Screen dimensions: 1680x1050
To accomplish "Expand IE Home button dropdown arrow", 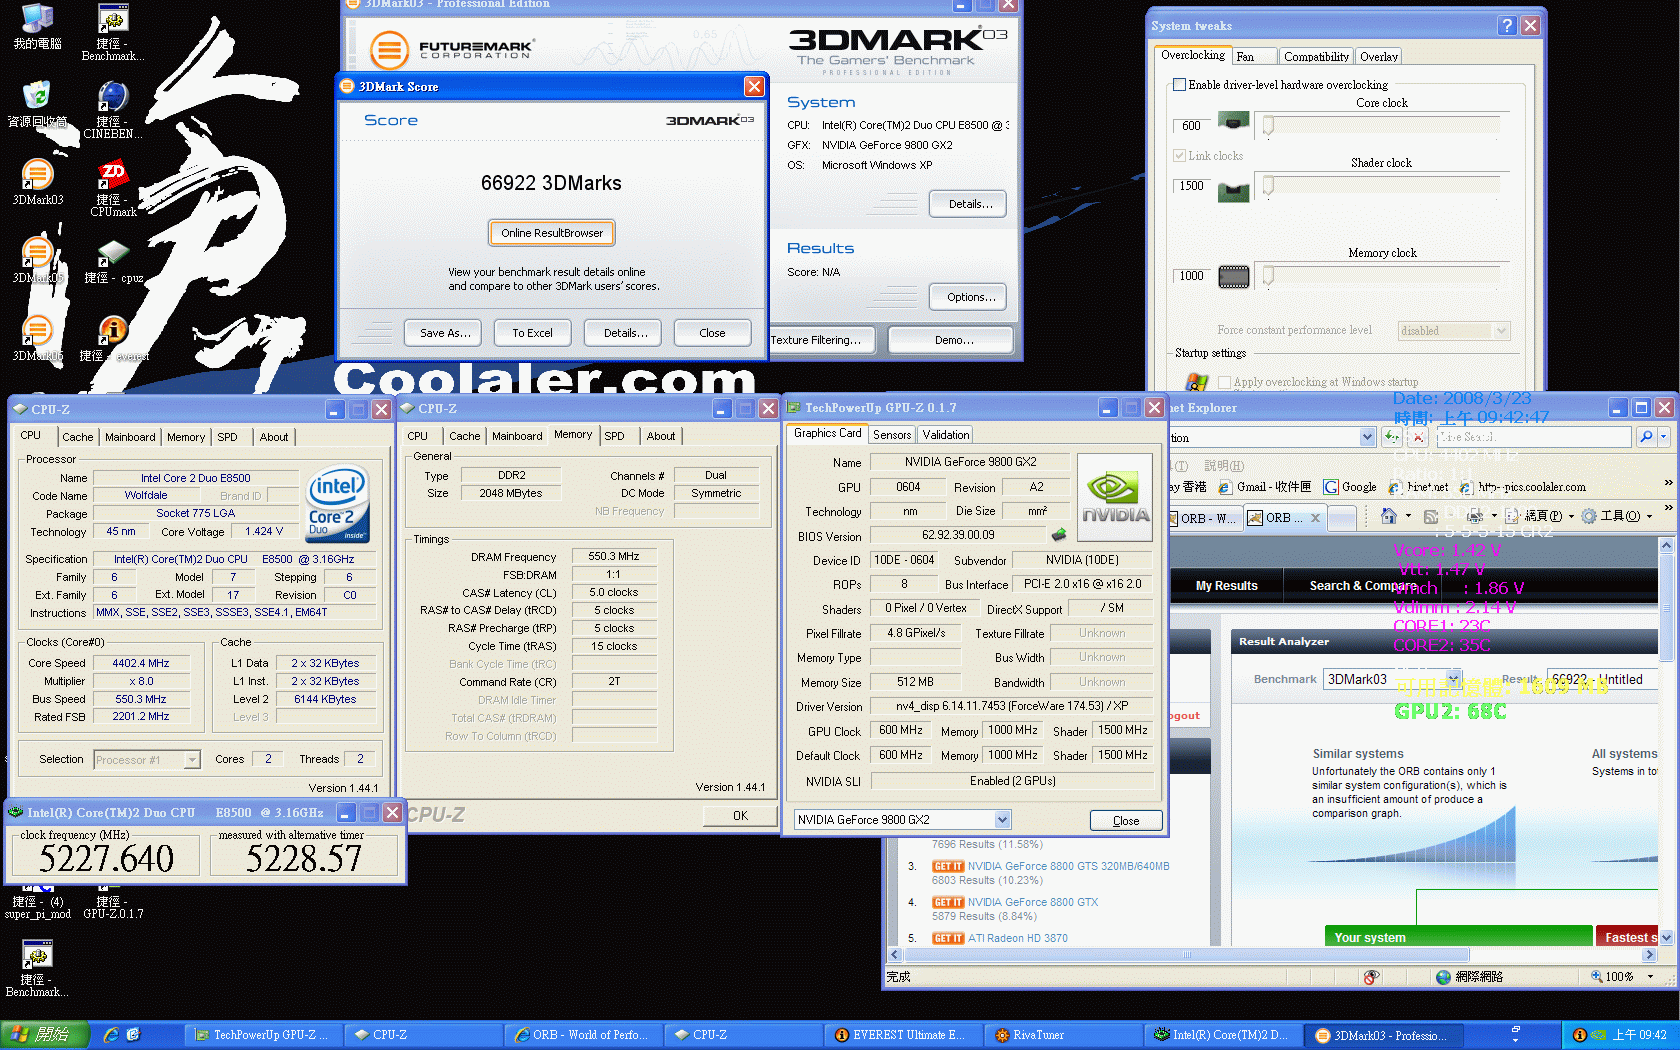I will [x=1408, y=516].
